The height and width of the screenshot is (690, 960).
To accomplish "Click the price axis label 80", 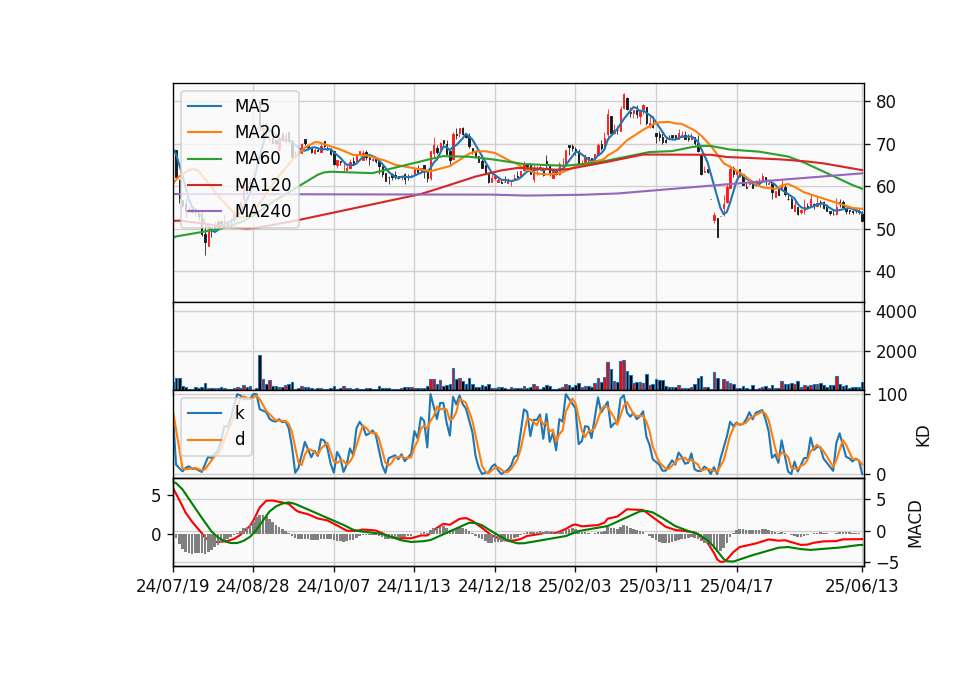I will pyautogui.click(x=885, y=102).
